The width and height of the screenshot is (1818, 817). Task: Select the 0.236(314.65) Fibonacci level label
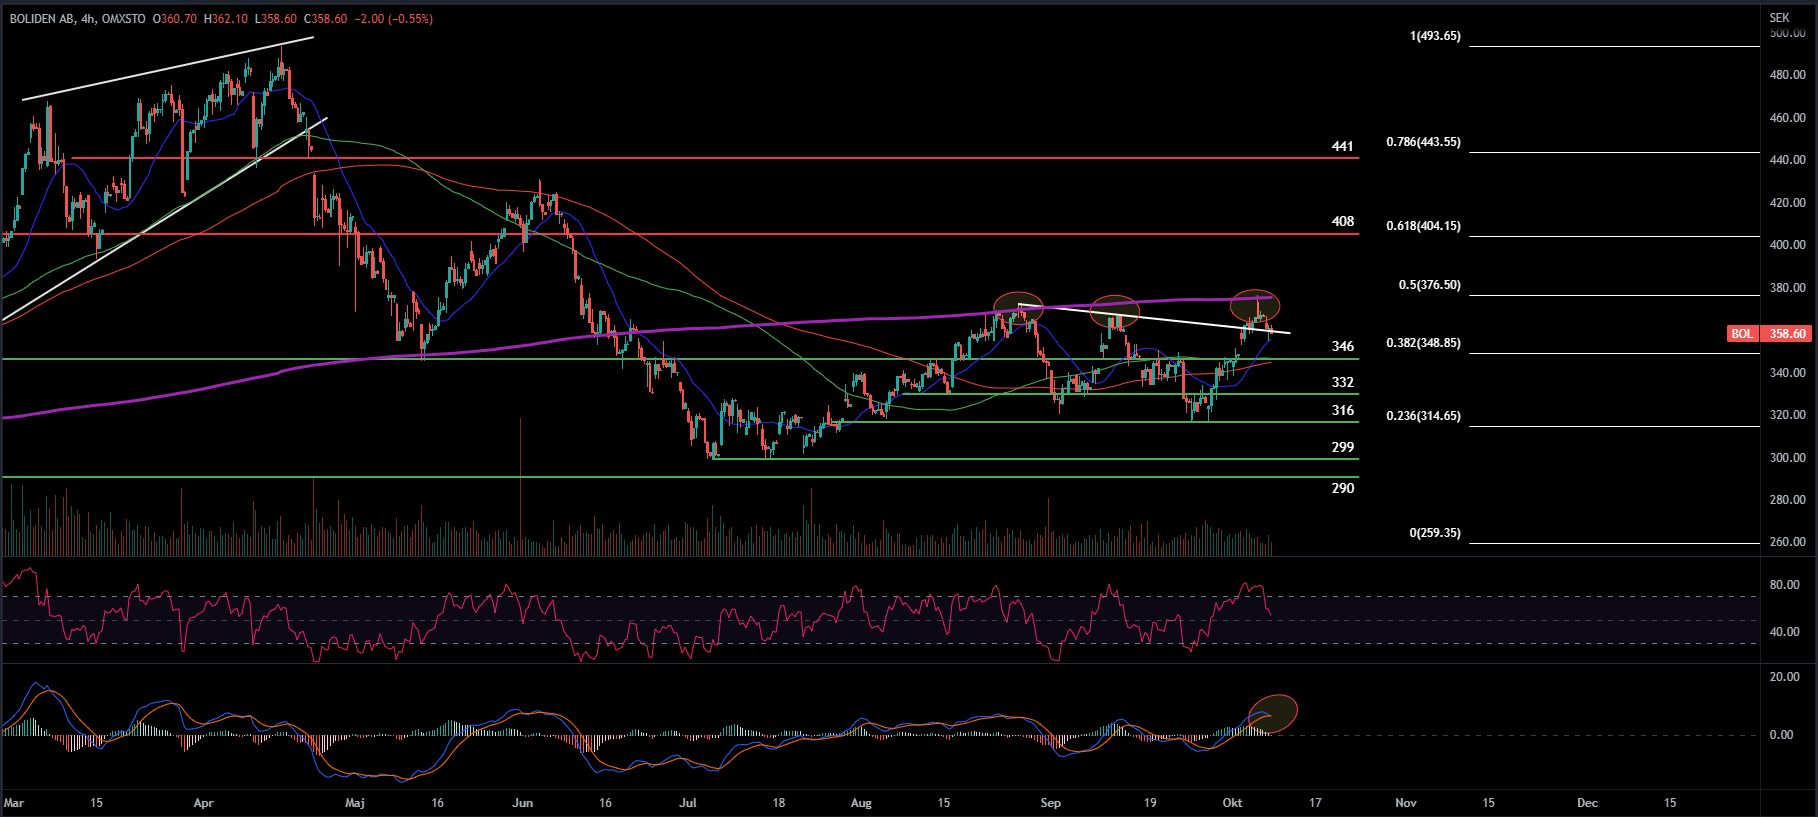click(1423, 416)
